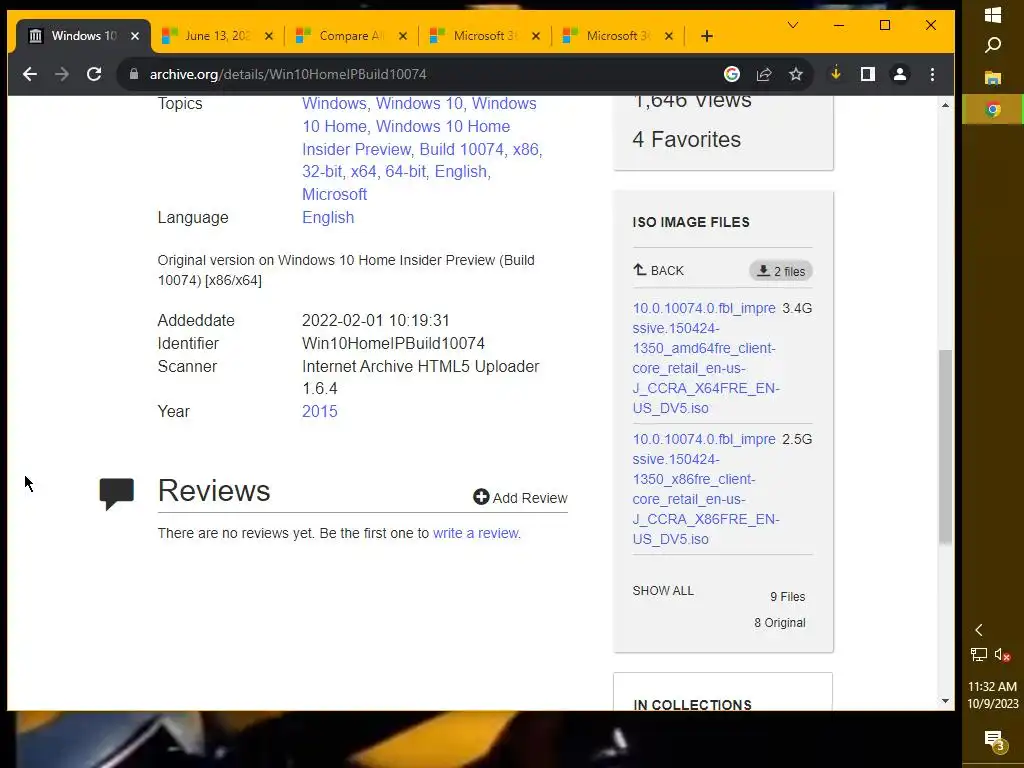Open the Build 10074 topic link
1024x768 pixels.
(462, 150)
